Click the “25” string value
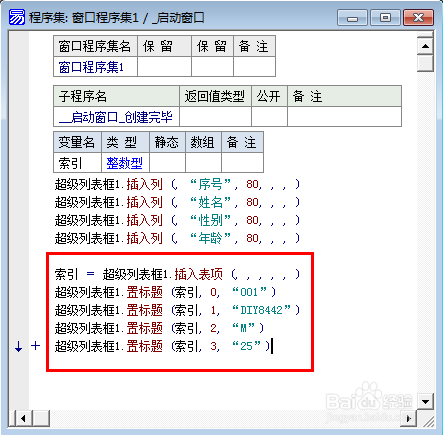 click(246, 346)
